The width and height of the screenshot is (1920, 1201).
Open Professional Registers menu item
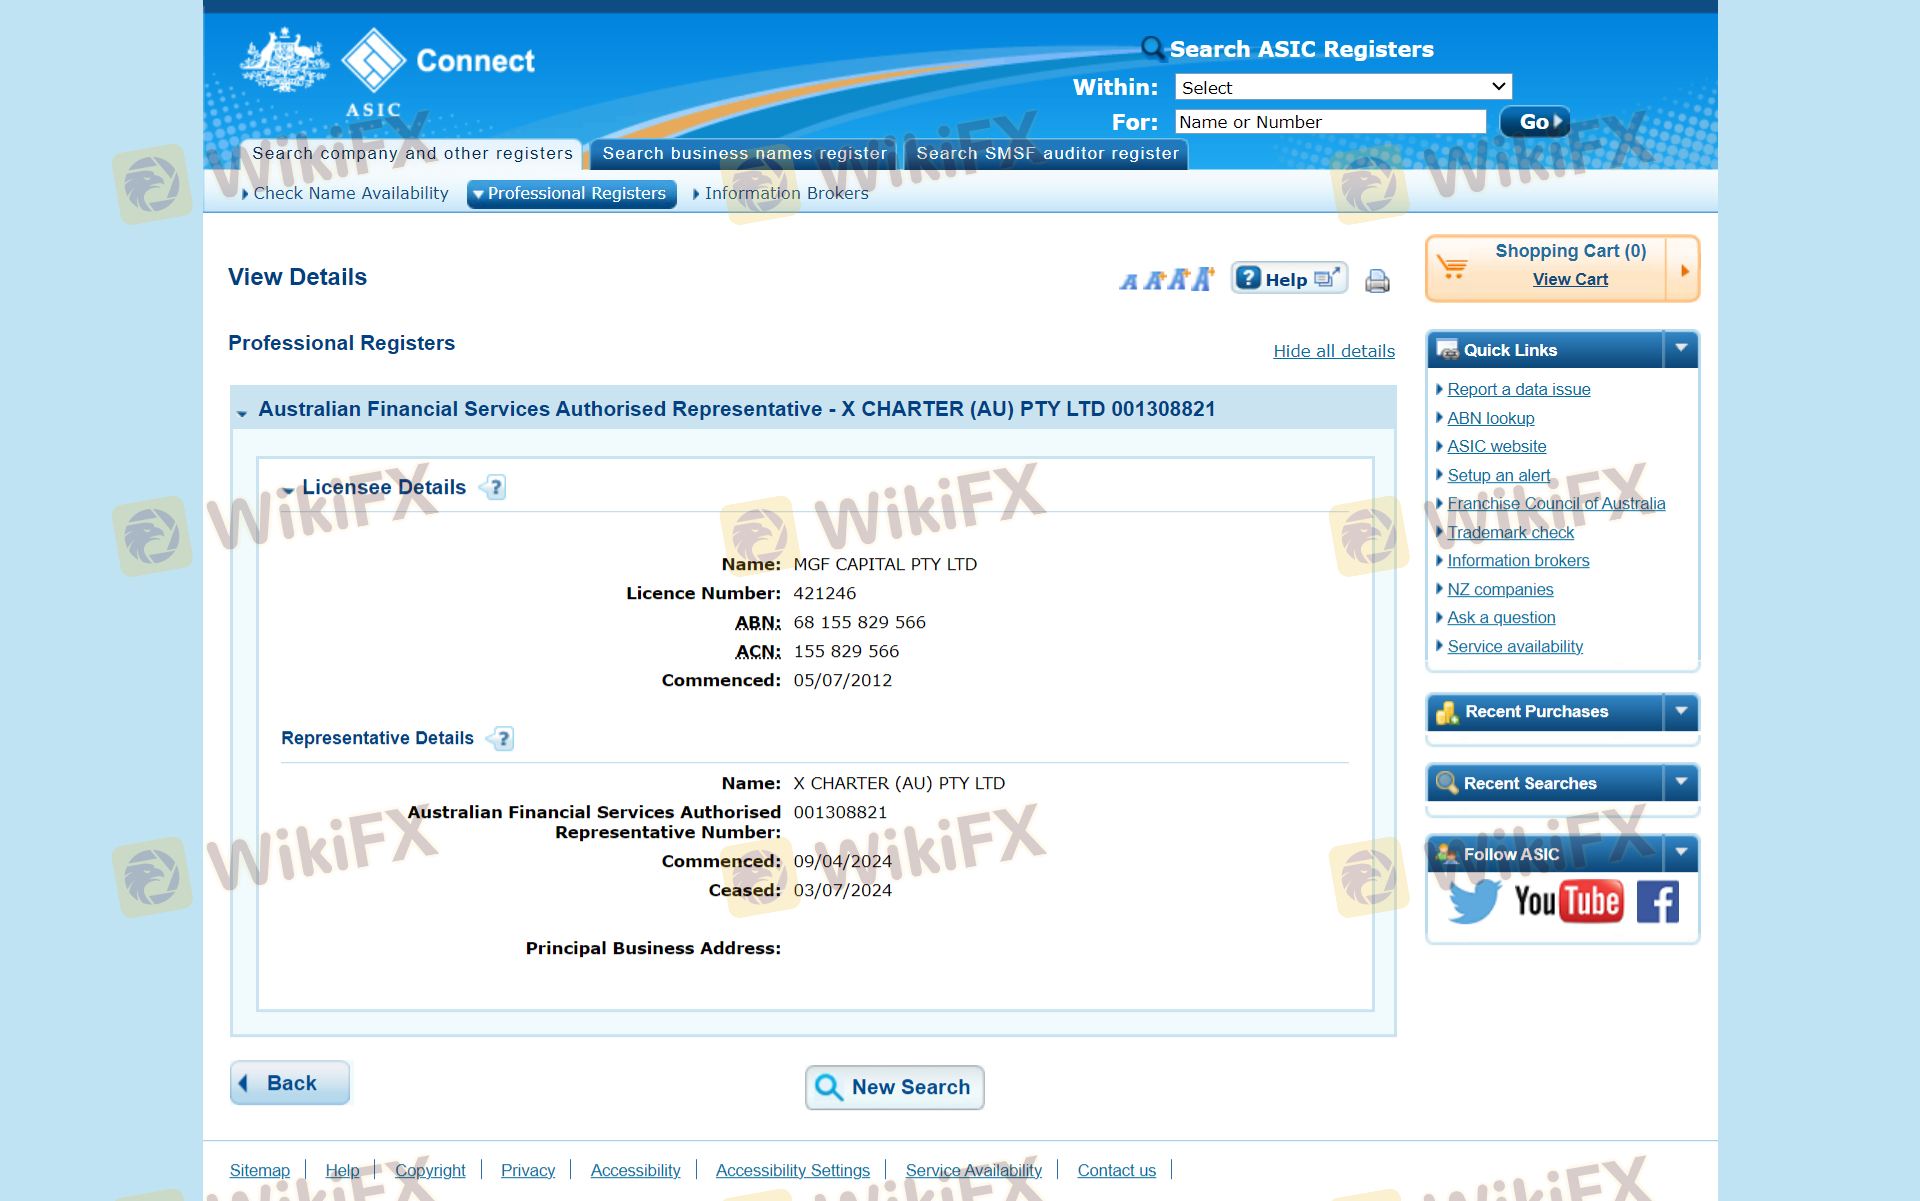(572, 193)
